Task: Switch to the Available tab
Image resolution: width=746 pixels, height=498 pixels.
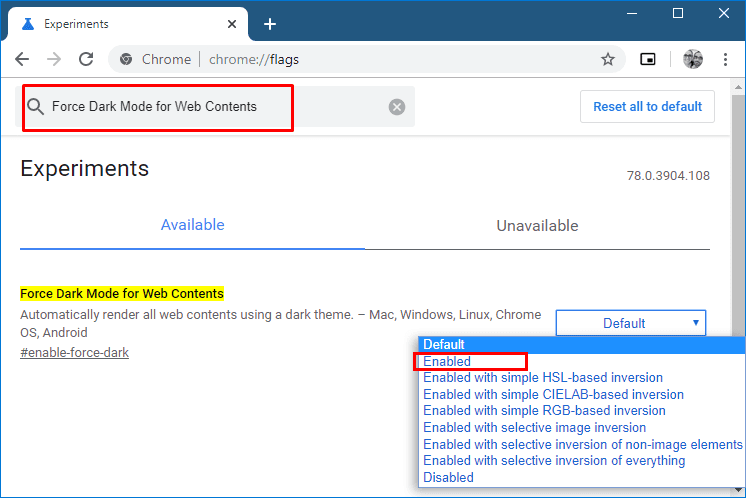Action: point(192,225)
